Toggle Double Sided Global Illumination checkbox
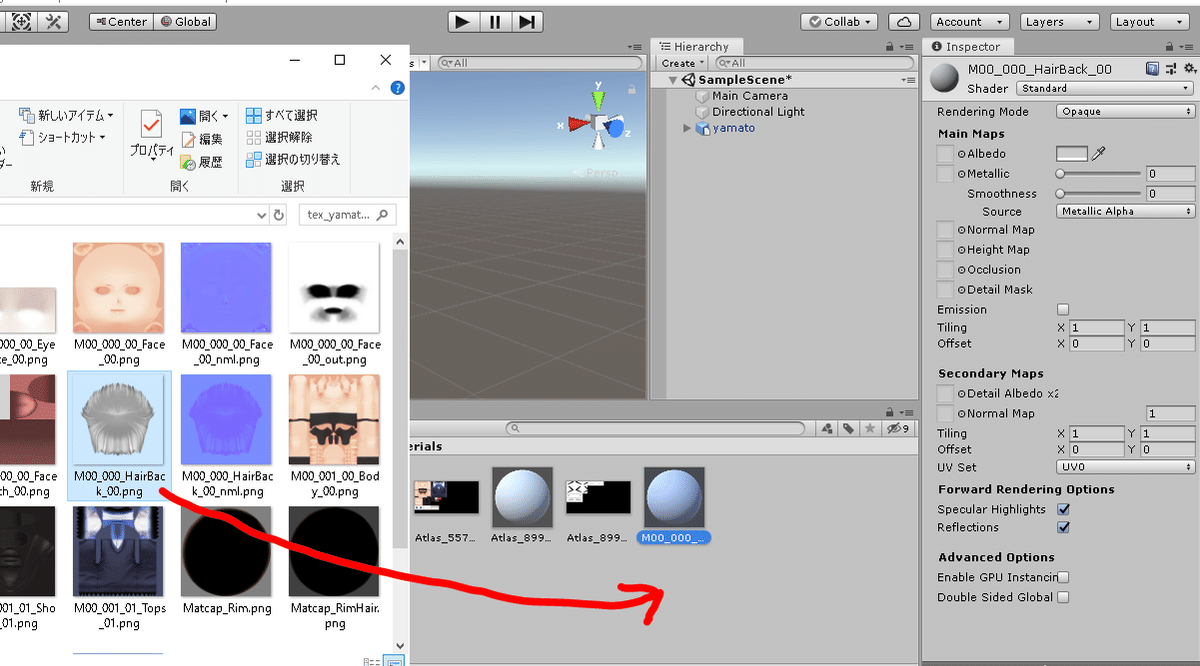Viewport: 1200px width, 666px height. (1063, 597)
